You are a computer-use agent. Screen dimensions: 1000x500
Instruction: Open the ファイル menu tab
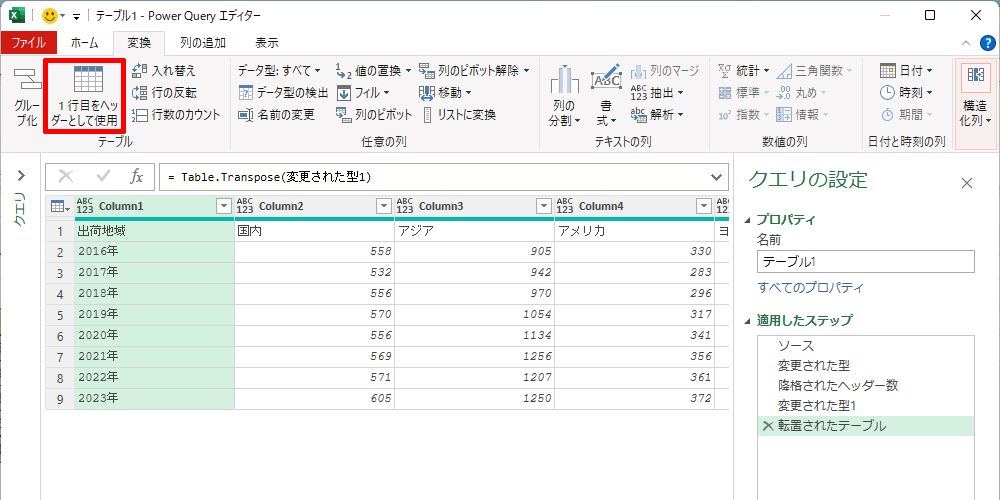point(29,43)
